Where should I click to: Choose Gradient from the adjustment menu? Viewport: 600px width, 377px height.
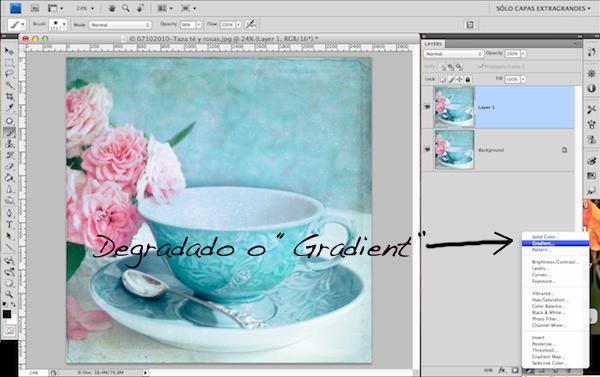555,243
